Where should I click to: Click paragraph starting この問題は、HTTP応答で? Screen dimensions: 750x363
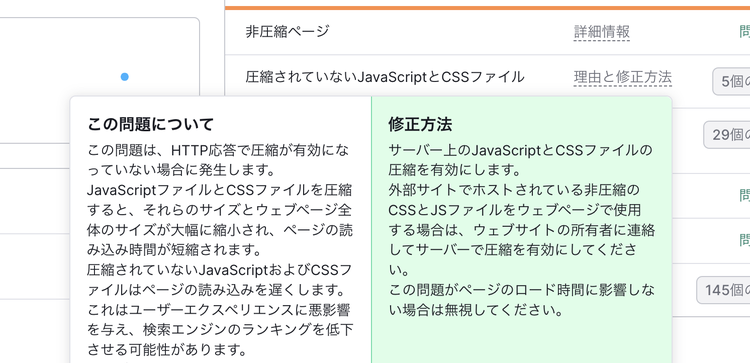pyautogui.click(x=219, y=160)
